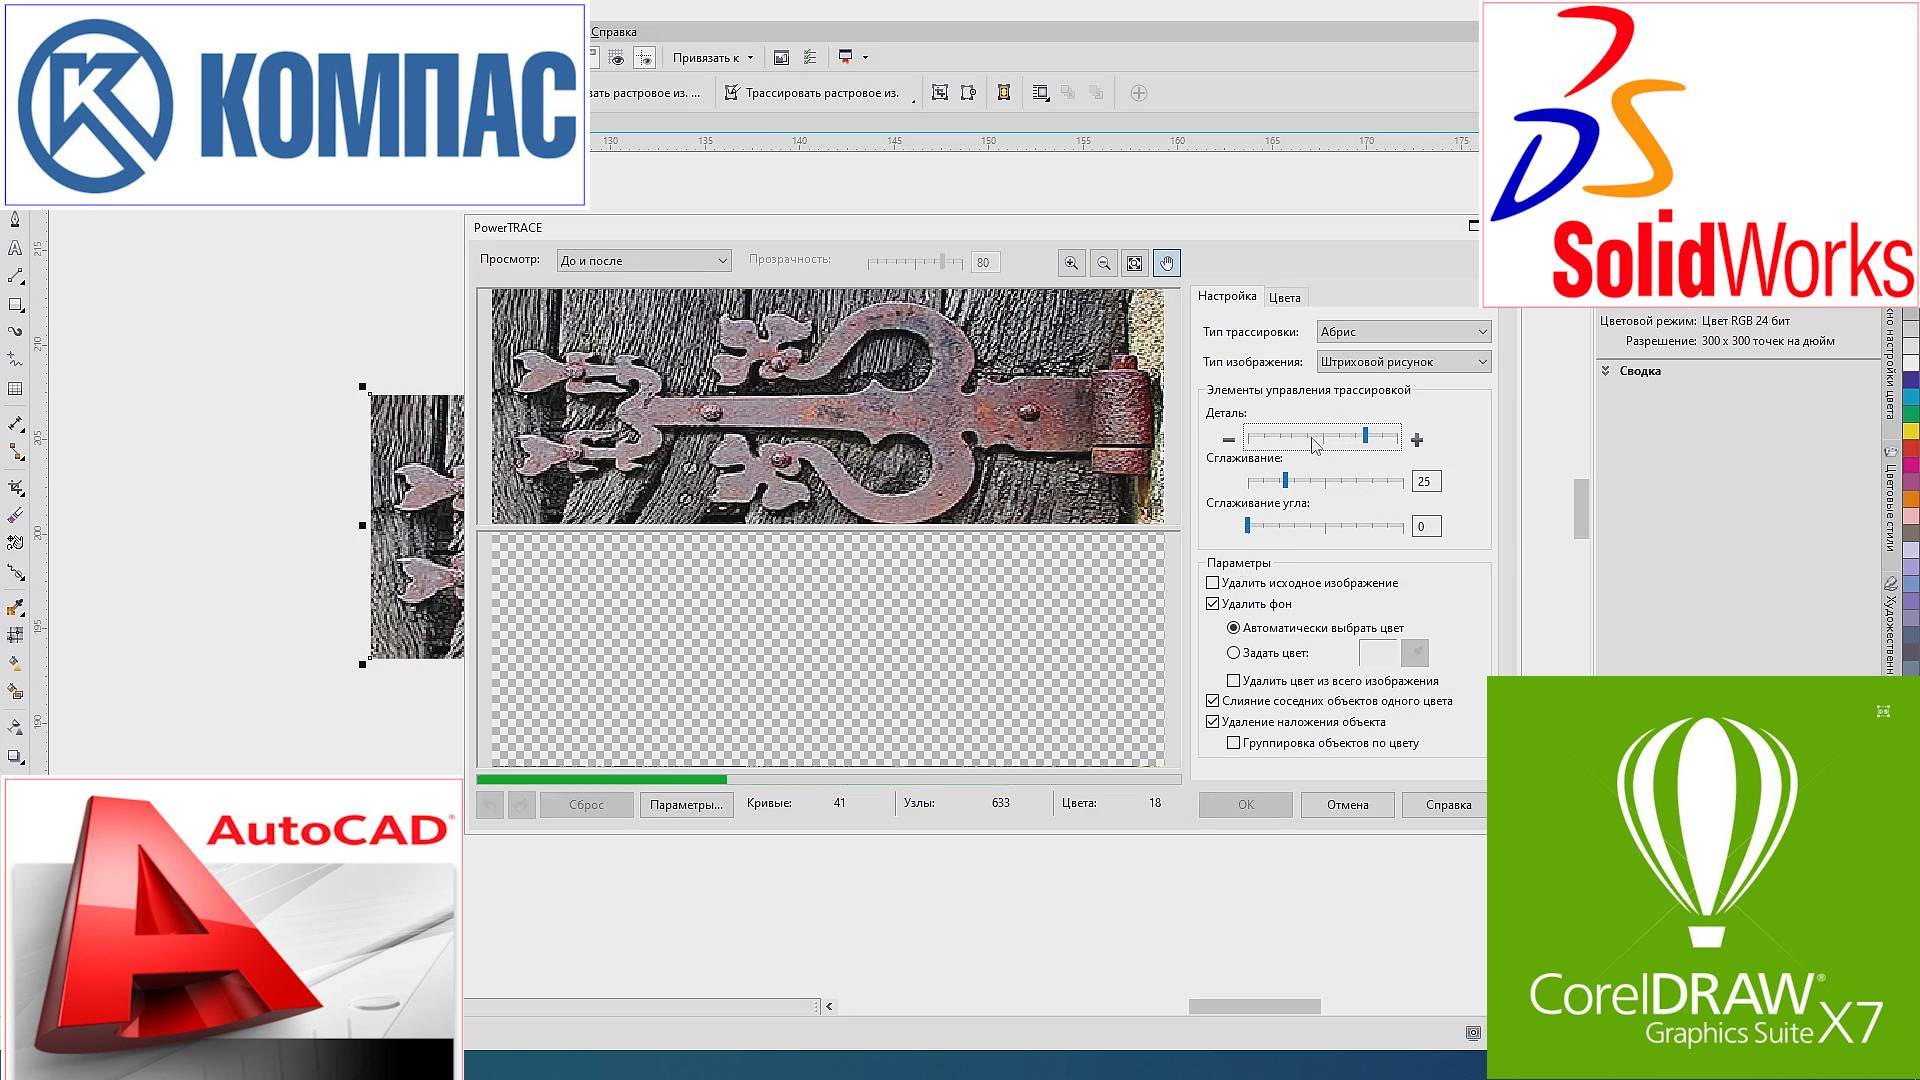The width and height of the screenshot is (1920, 1080).
Task: Click the Деталь minus button
Action: (1228, 440)
